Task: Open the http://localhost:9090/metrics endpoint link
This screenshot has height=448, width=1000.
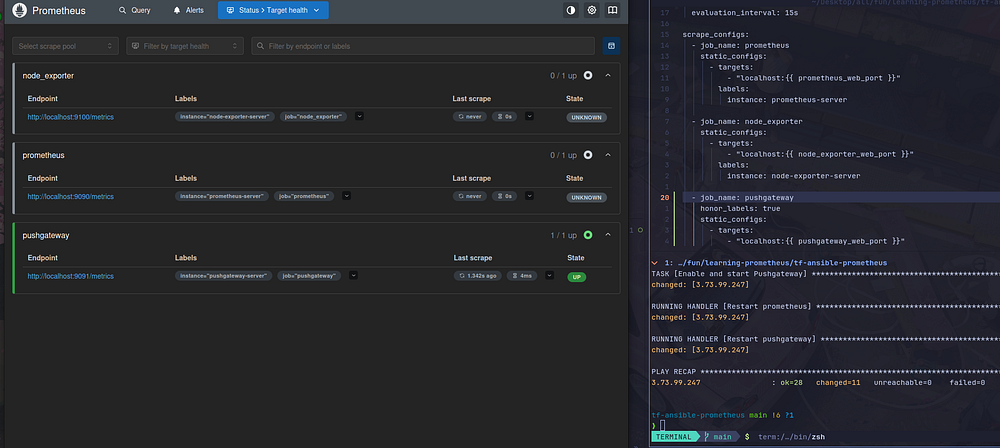Action: click(70, 197)
